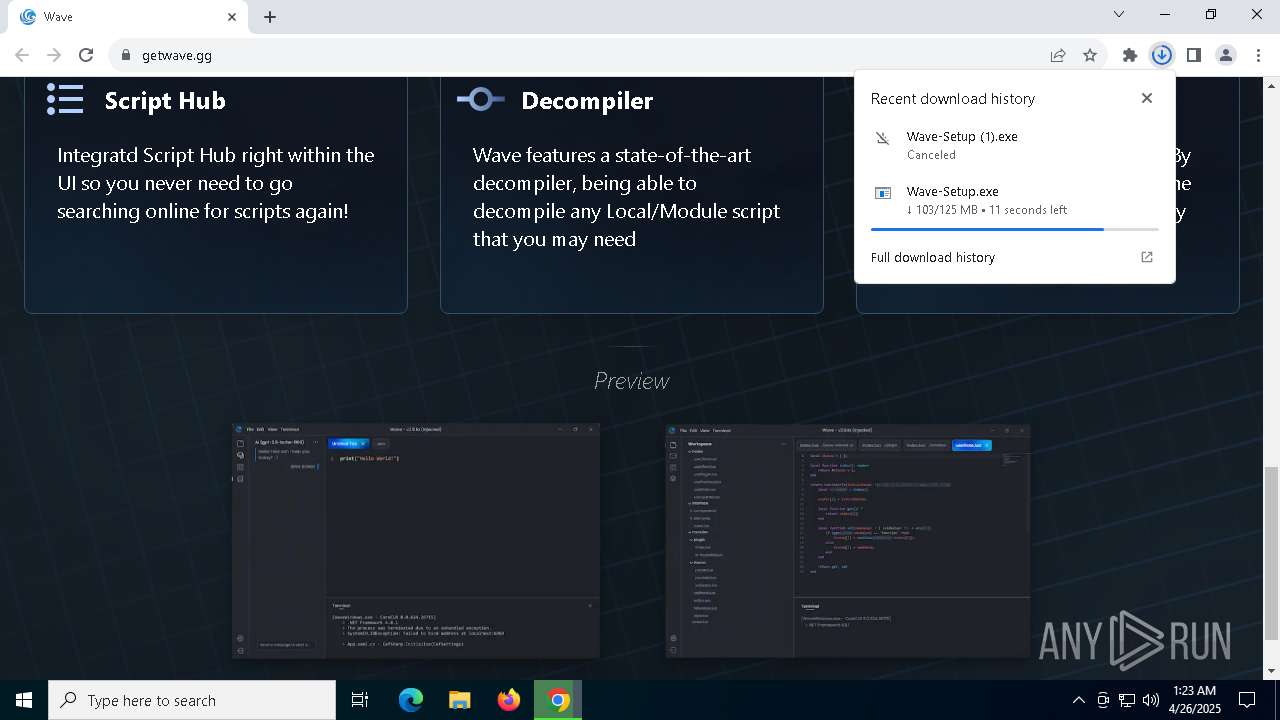Share this page icon in address bar
The image size is (1280, 720).
click(x=1058, y=55)
